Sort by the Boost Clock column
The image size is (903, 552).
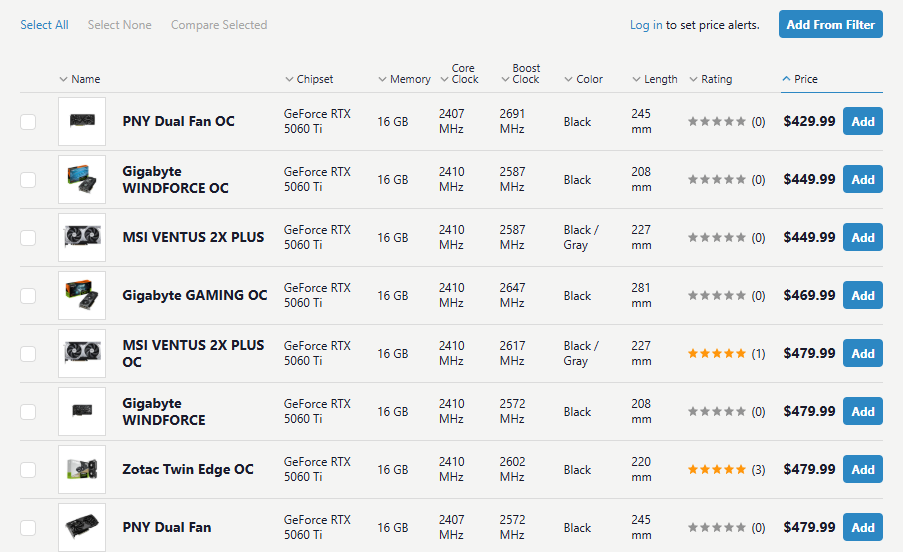pos(521,74)
